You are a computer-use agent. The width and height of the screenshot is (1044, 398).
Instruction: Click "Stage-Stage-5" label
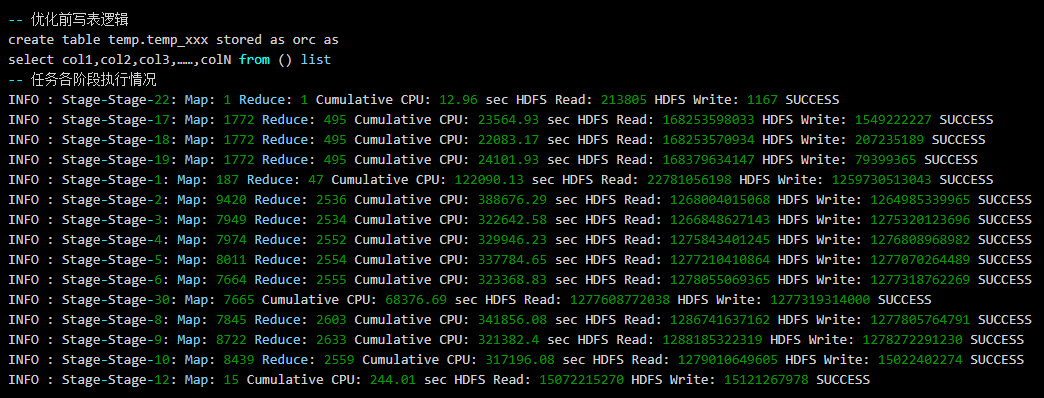click(x=113, y=260)
